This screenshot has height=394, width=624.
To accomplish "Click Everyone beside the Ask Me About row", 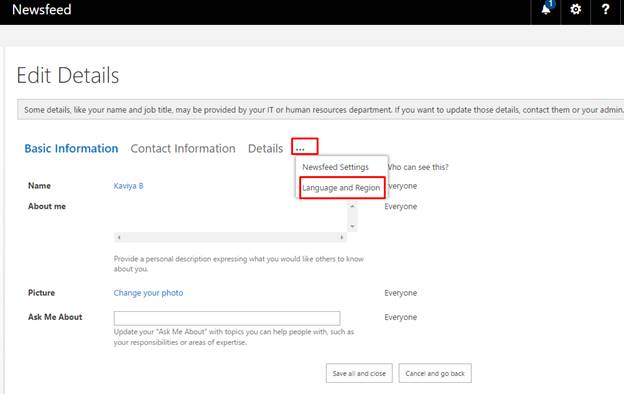I will point(400,317).
